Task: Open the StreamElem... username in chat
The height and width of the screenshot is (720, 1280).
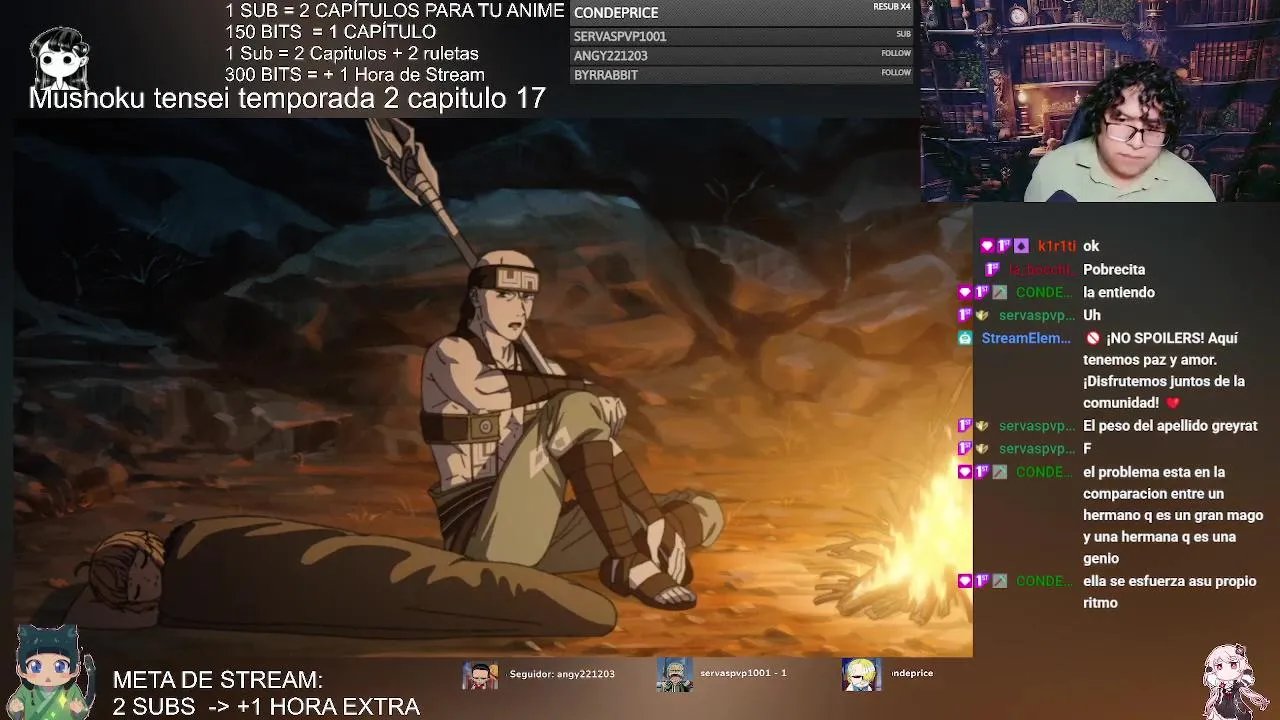Action: 1026,339
